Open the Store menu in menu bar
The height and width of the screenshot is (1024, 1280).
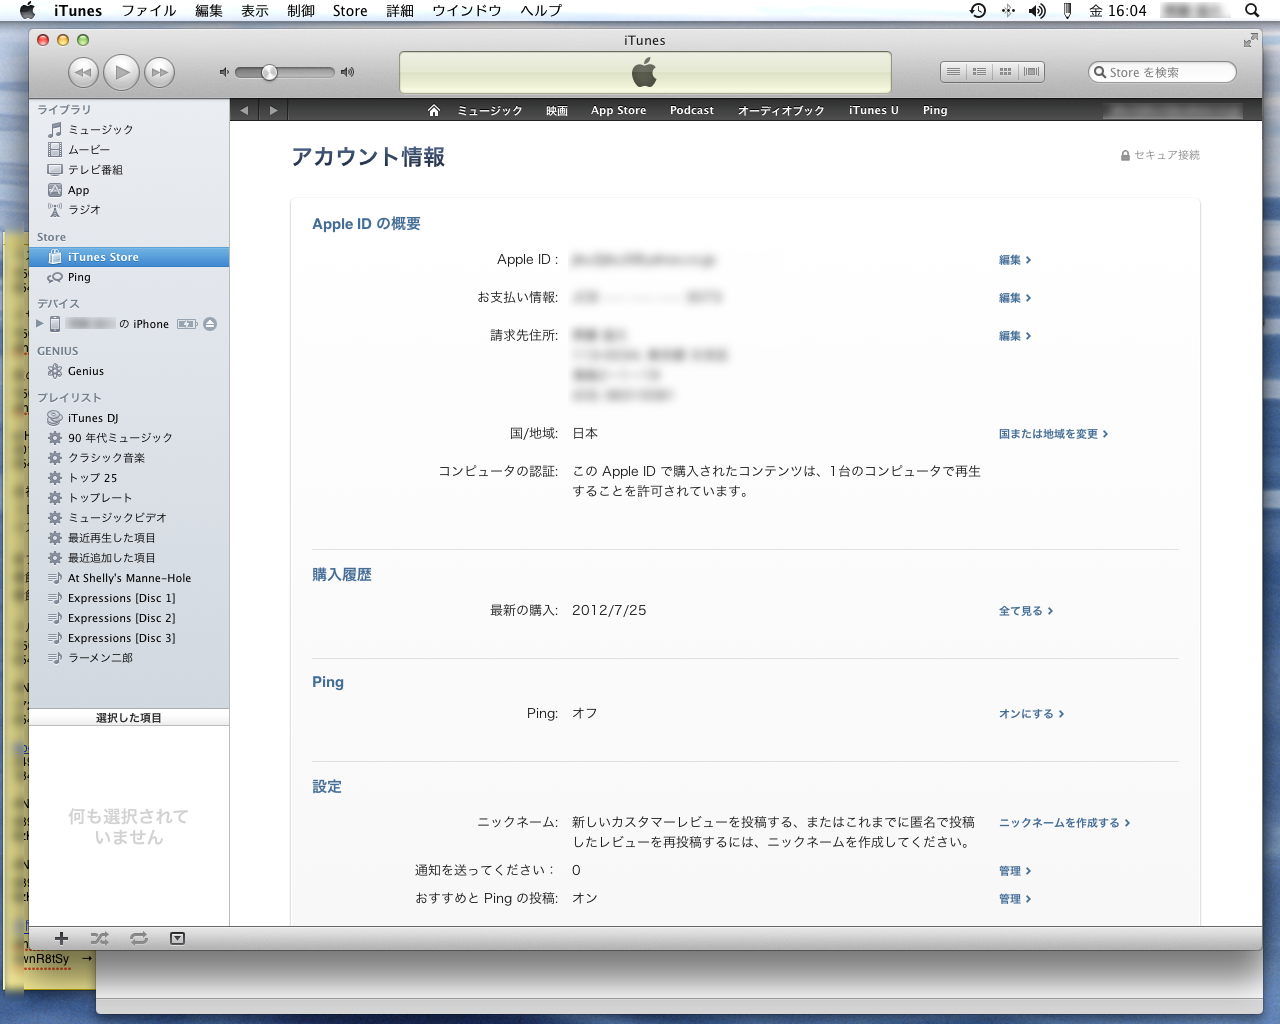349,11
